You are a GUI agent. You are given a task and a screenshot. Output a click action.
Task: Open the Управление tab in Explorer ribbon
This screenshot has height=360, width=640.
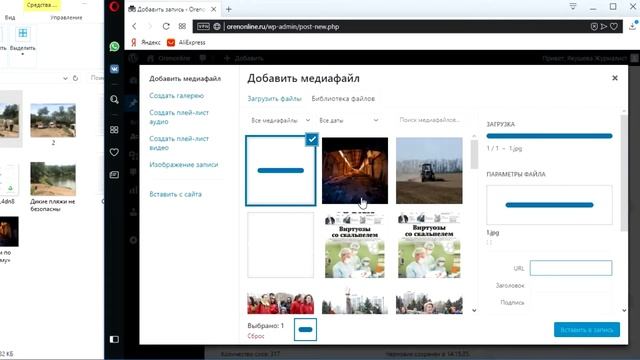coord(66,18)
